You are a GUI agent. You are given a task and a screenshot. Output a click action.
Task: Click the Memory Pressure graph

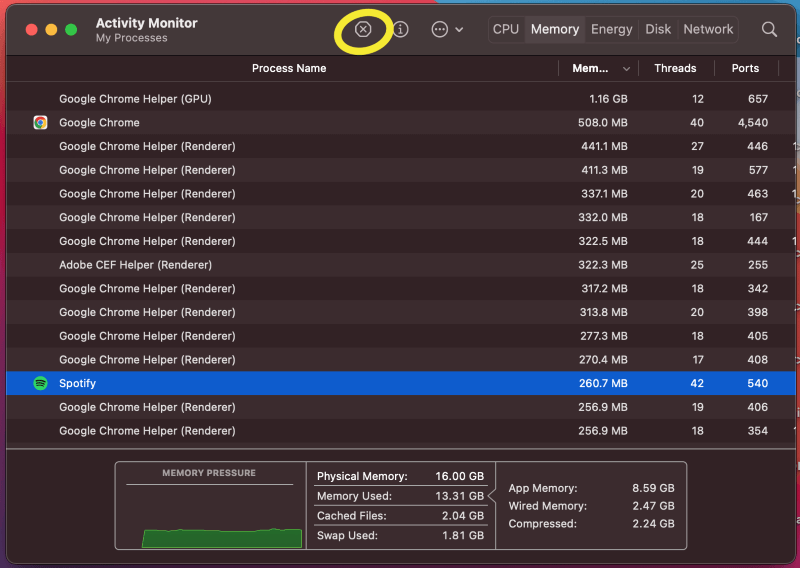click(209, 515)
